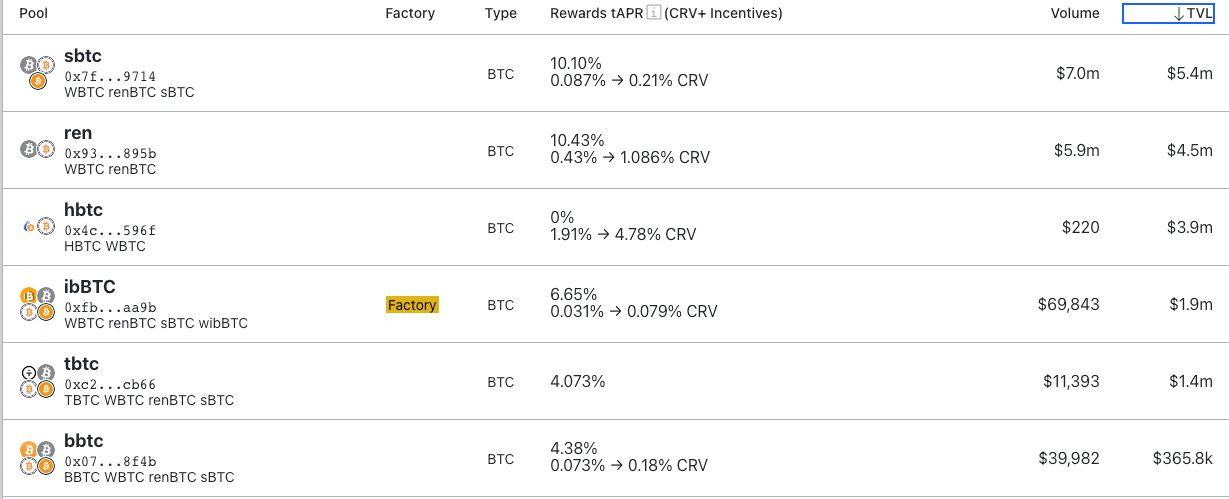Click the tbtc pool token icons
Screen dimensions: 1229x499
(37, 382)
